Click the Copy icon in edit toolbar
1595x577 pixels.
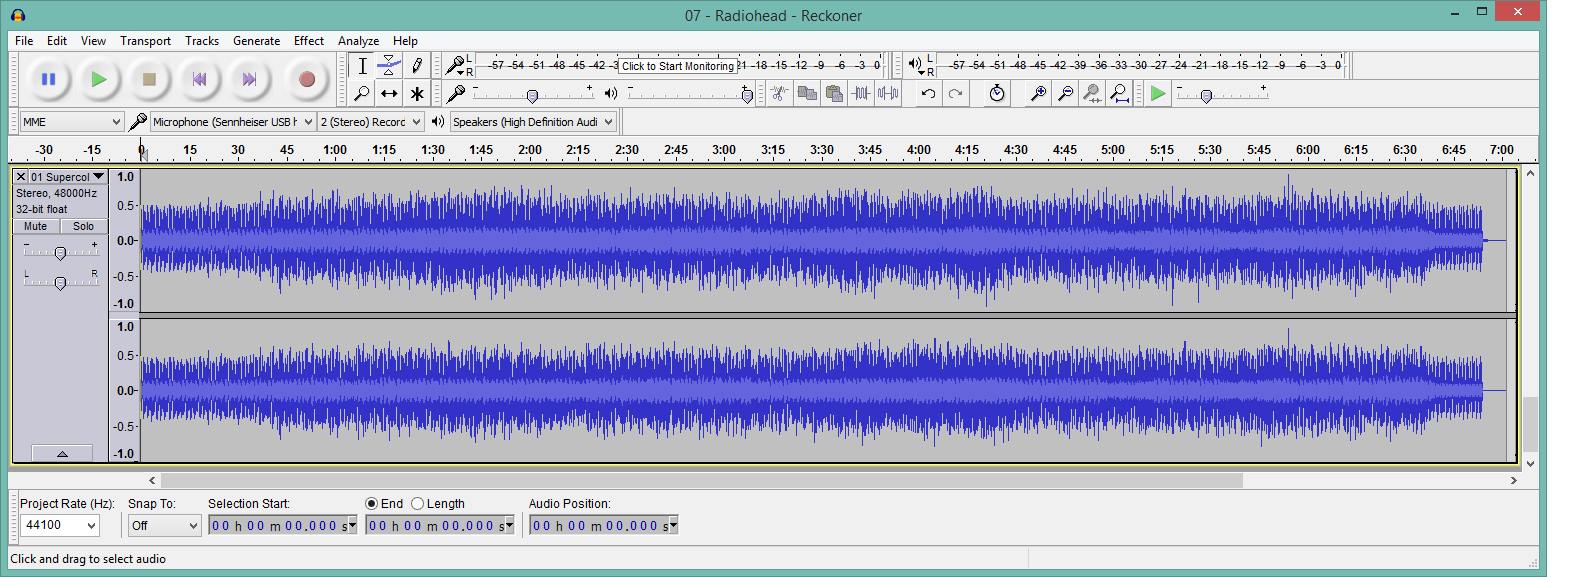pos(807,93)
